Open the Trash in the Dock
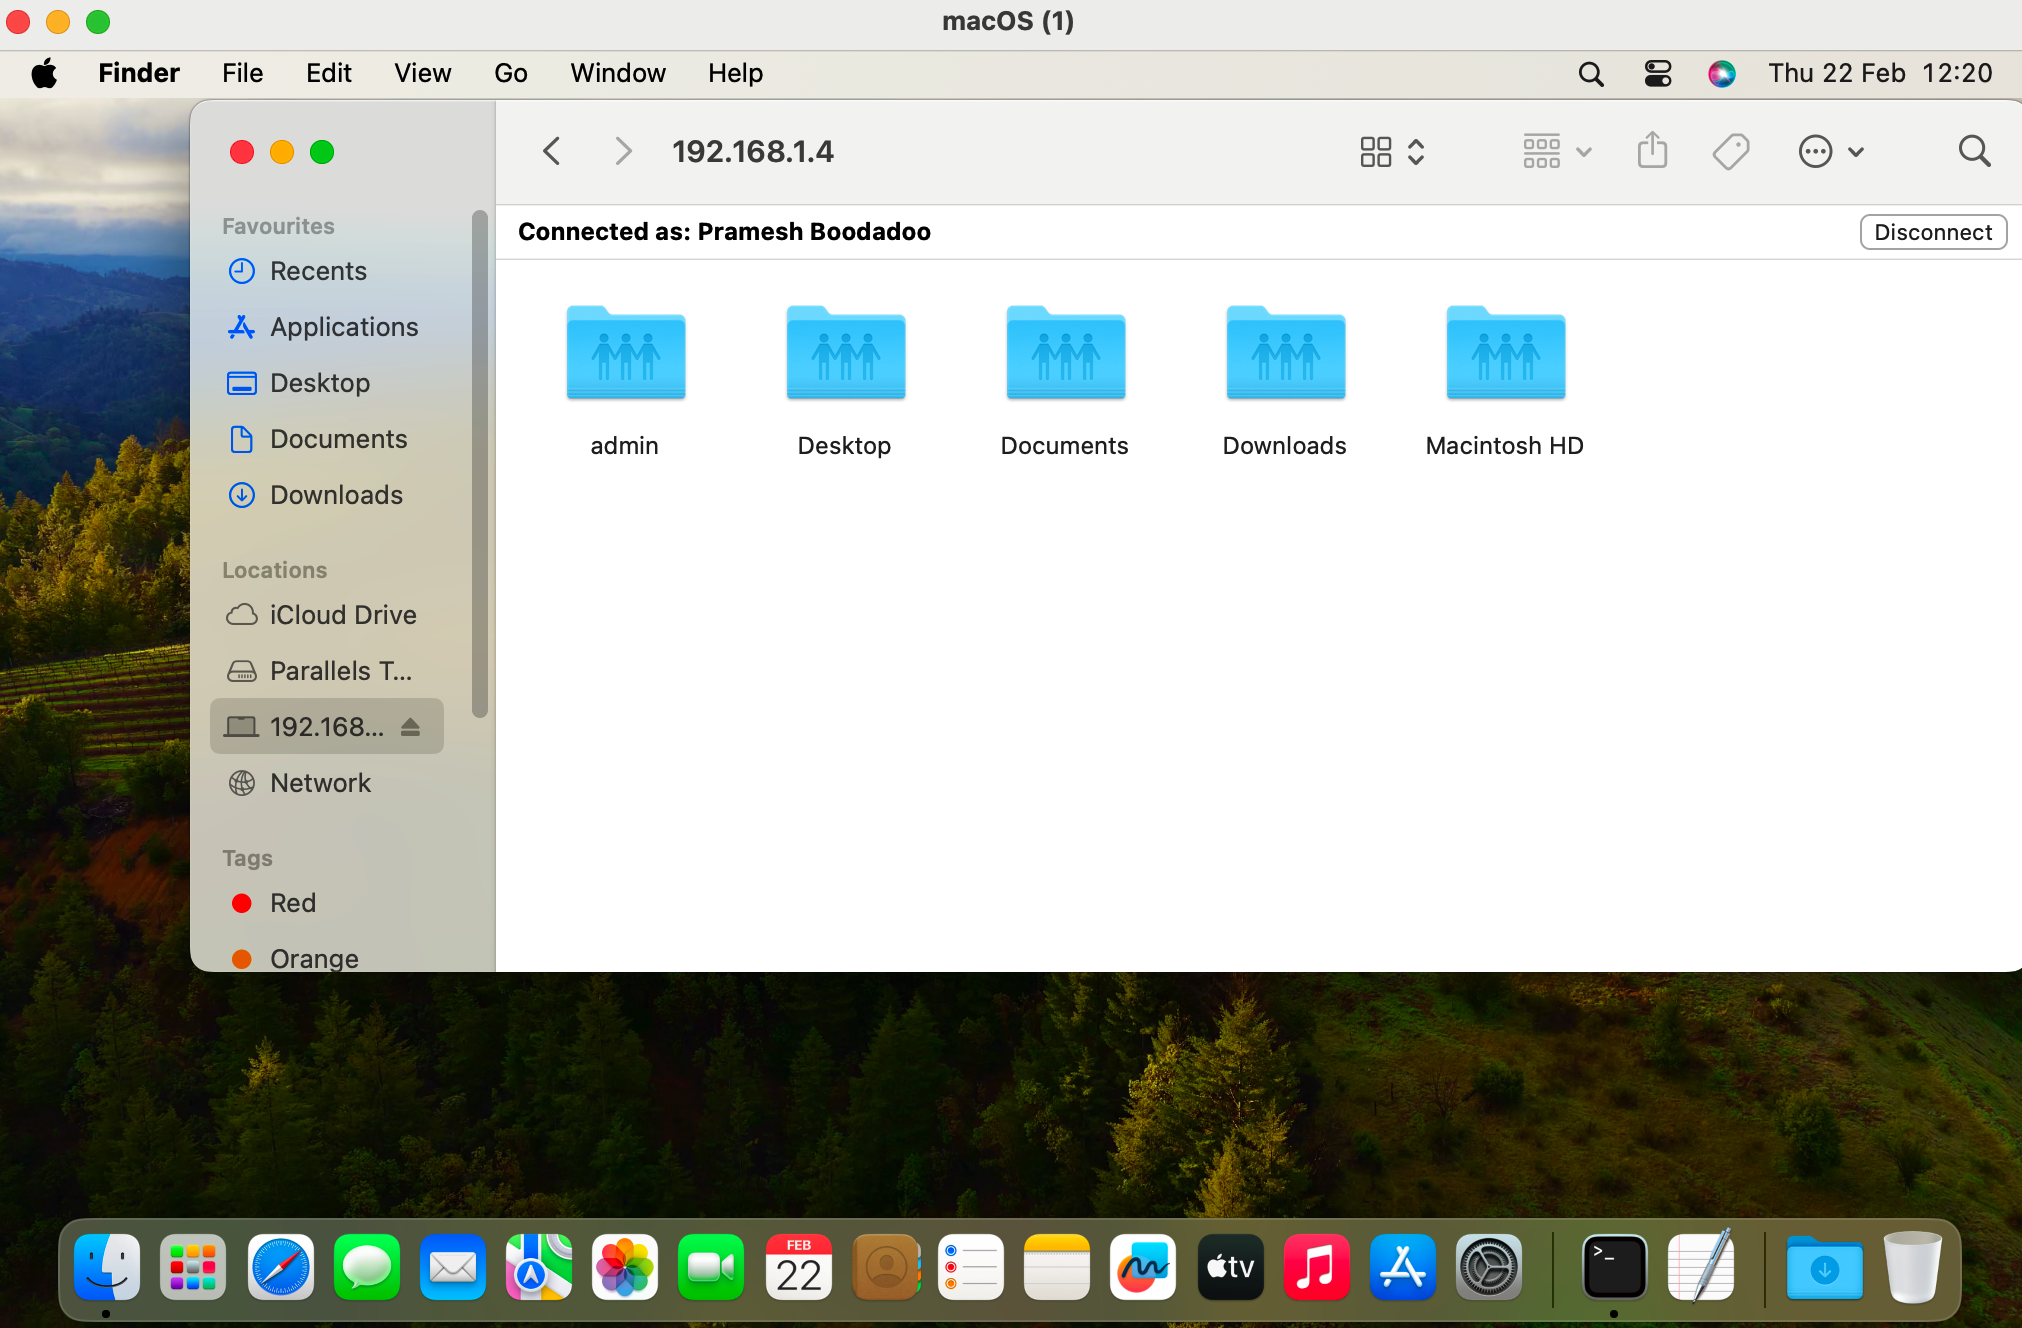2022x1328 pixels. point(1912,1267)
